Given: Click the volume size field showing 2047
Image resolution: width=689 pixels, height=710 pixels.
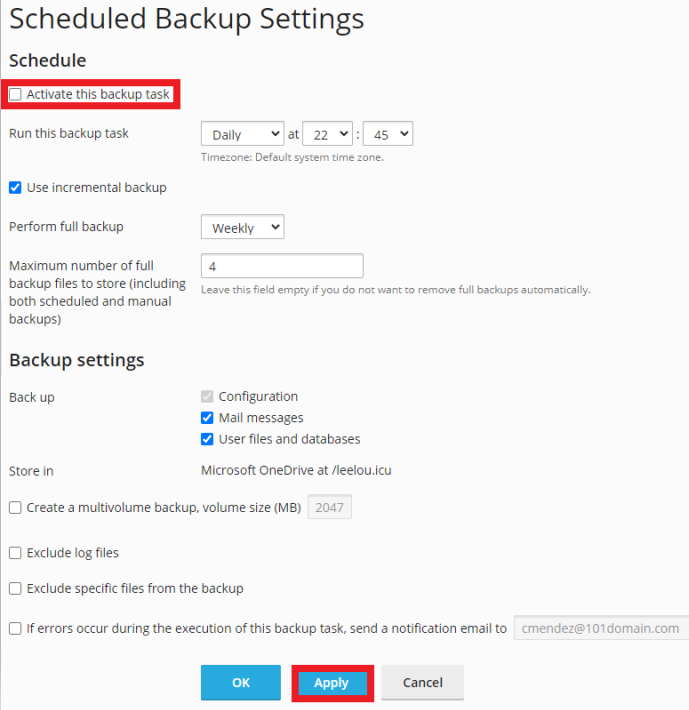Looking at the screenshot, I should coord(329,508).
